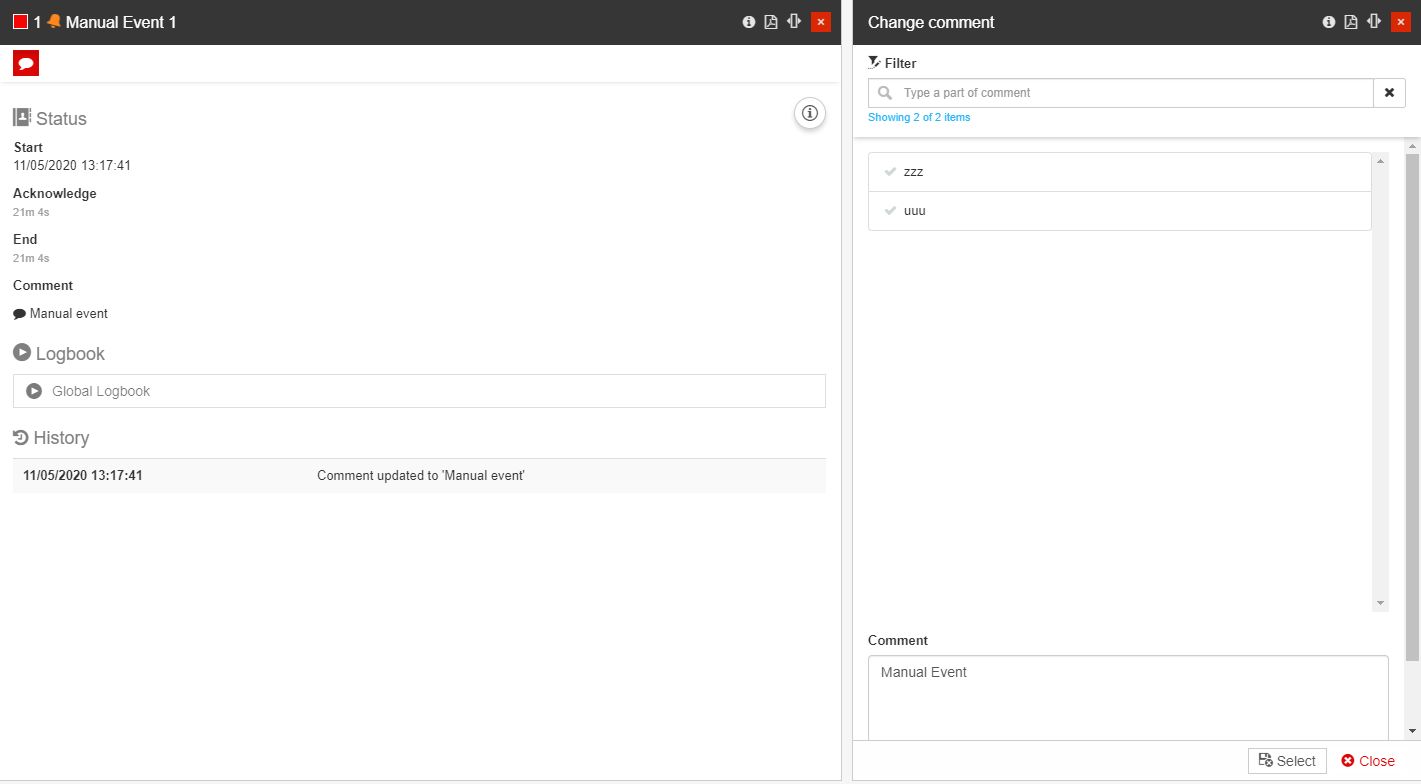Image resolution: width=1421 pixels, height=784 pixels.
Task: Export Manual Event 1 panel to PDF
Action: pos(771,22)
